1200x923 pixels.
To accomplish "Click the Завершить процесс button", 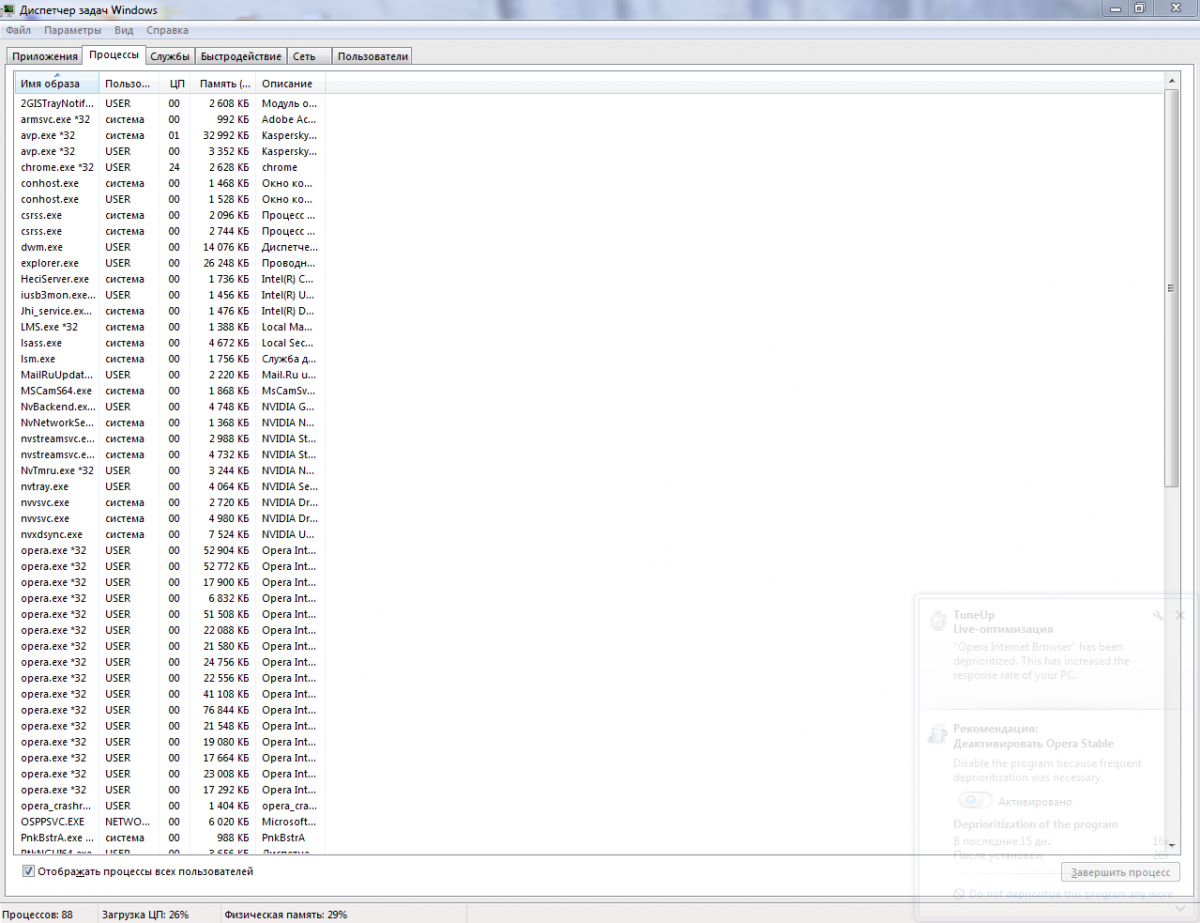I will tap(1120, 872).
